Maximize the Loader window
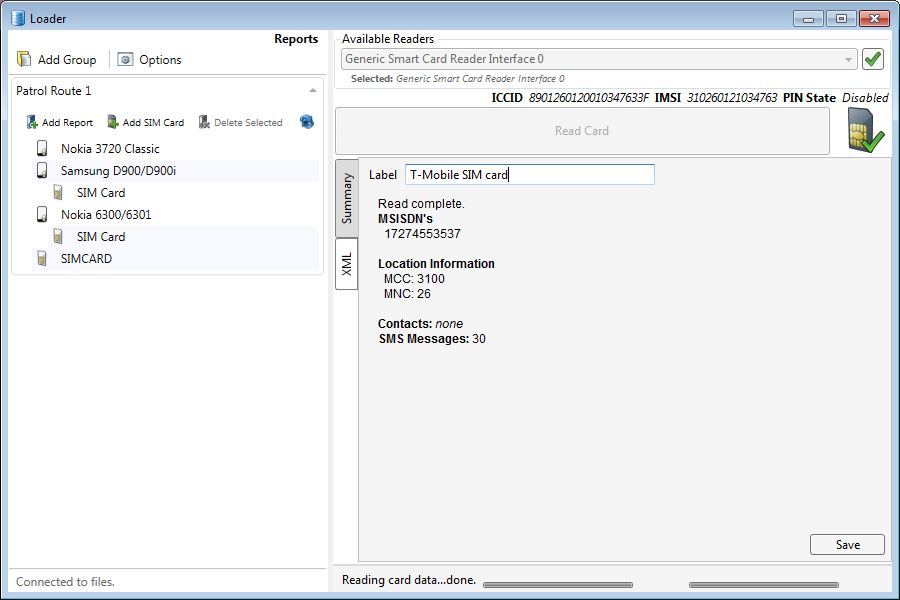 (x=841, y=18)
